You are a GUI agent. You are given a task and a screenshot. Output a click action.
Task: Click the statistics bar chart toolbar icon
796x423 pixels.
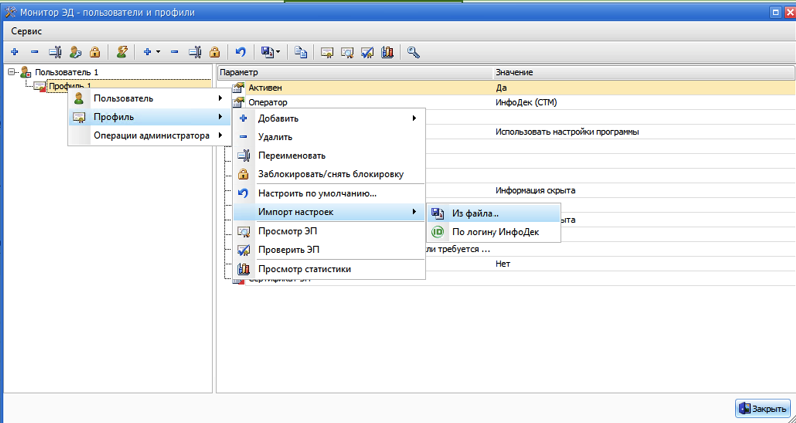(x=386, y=52)
